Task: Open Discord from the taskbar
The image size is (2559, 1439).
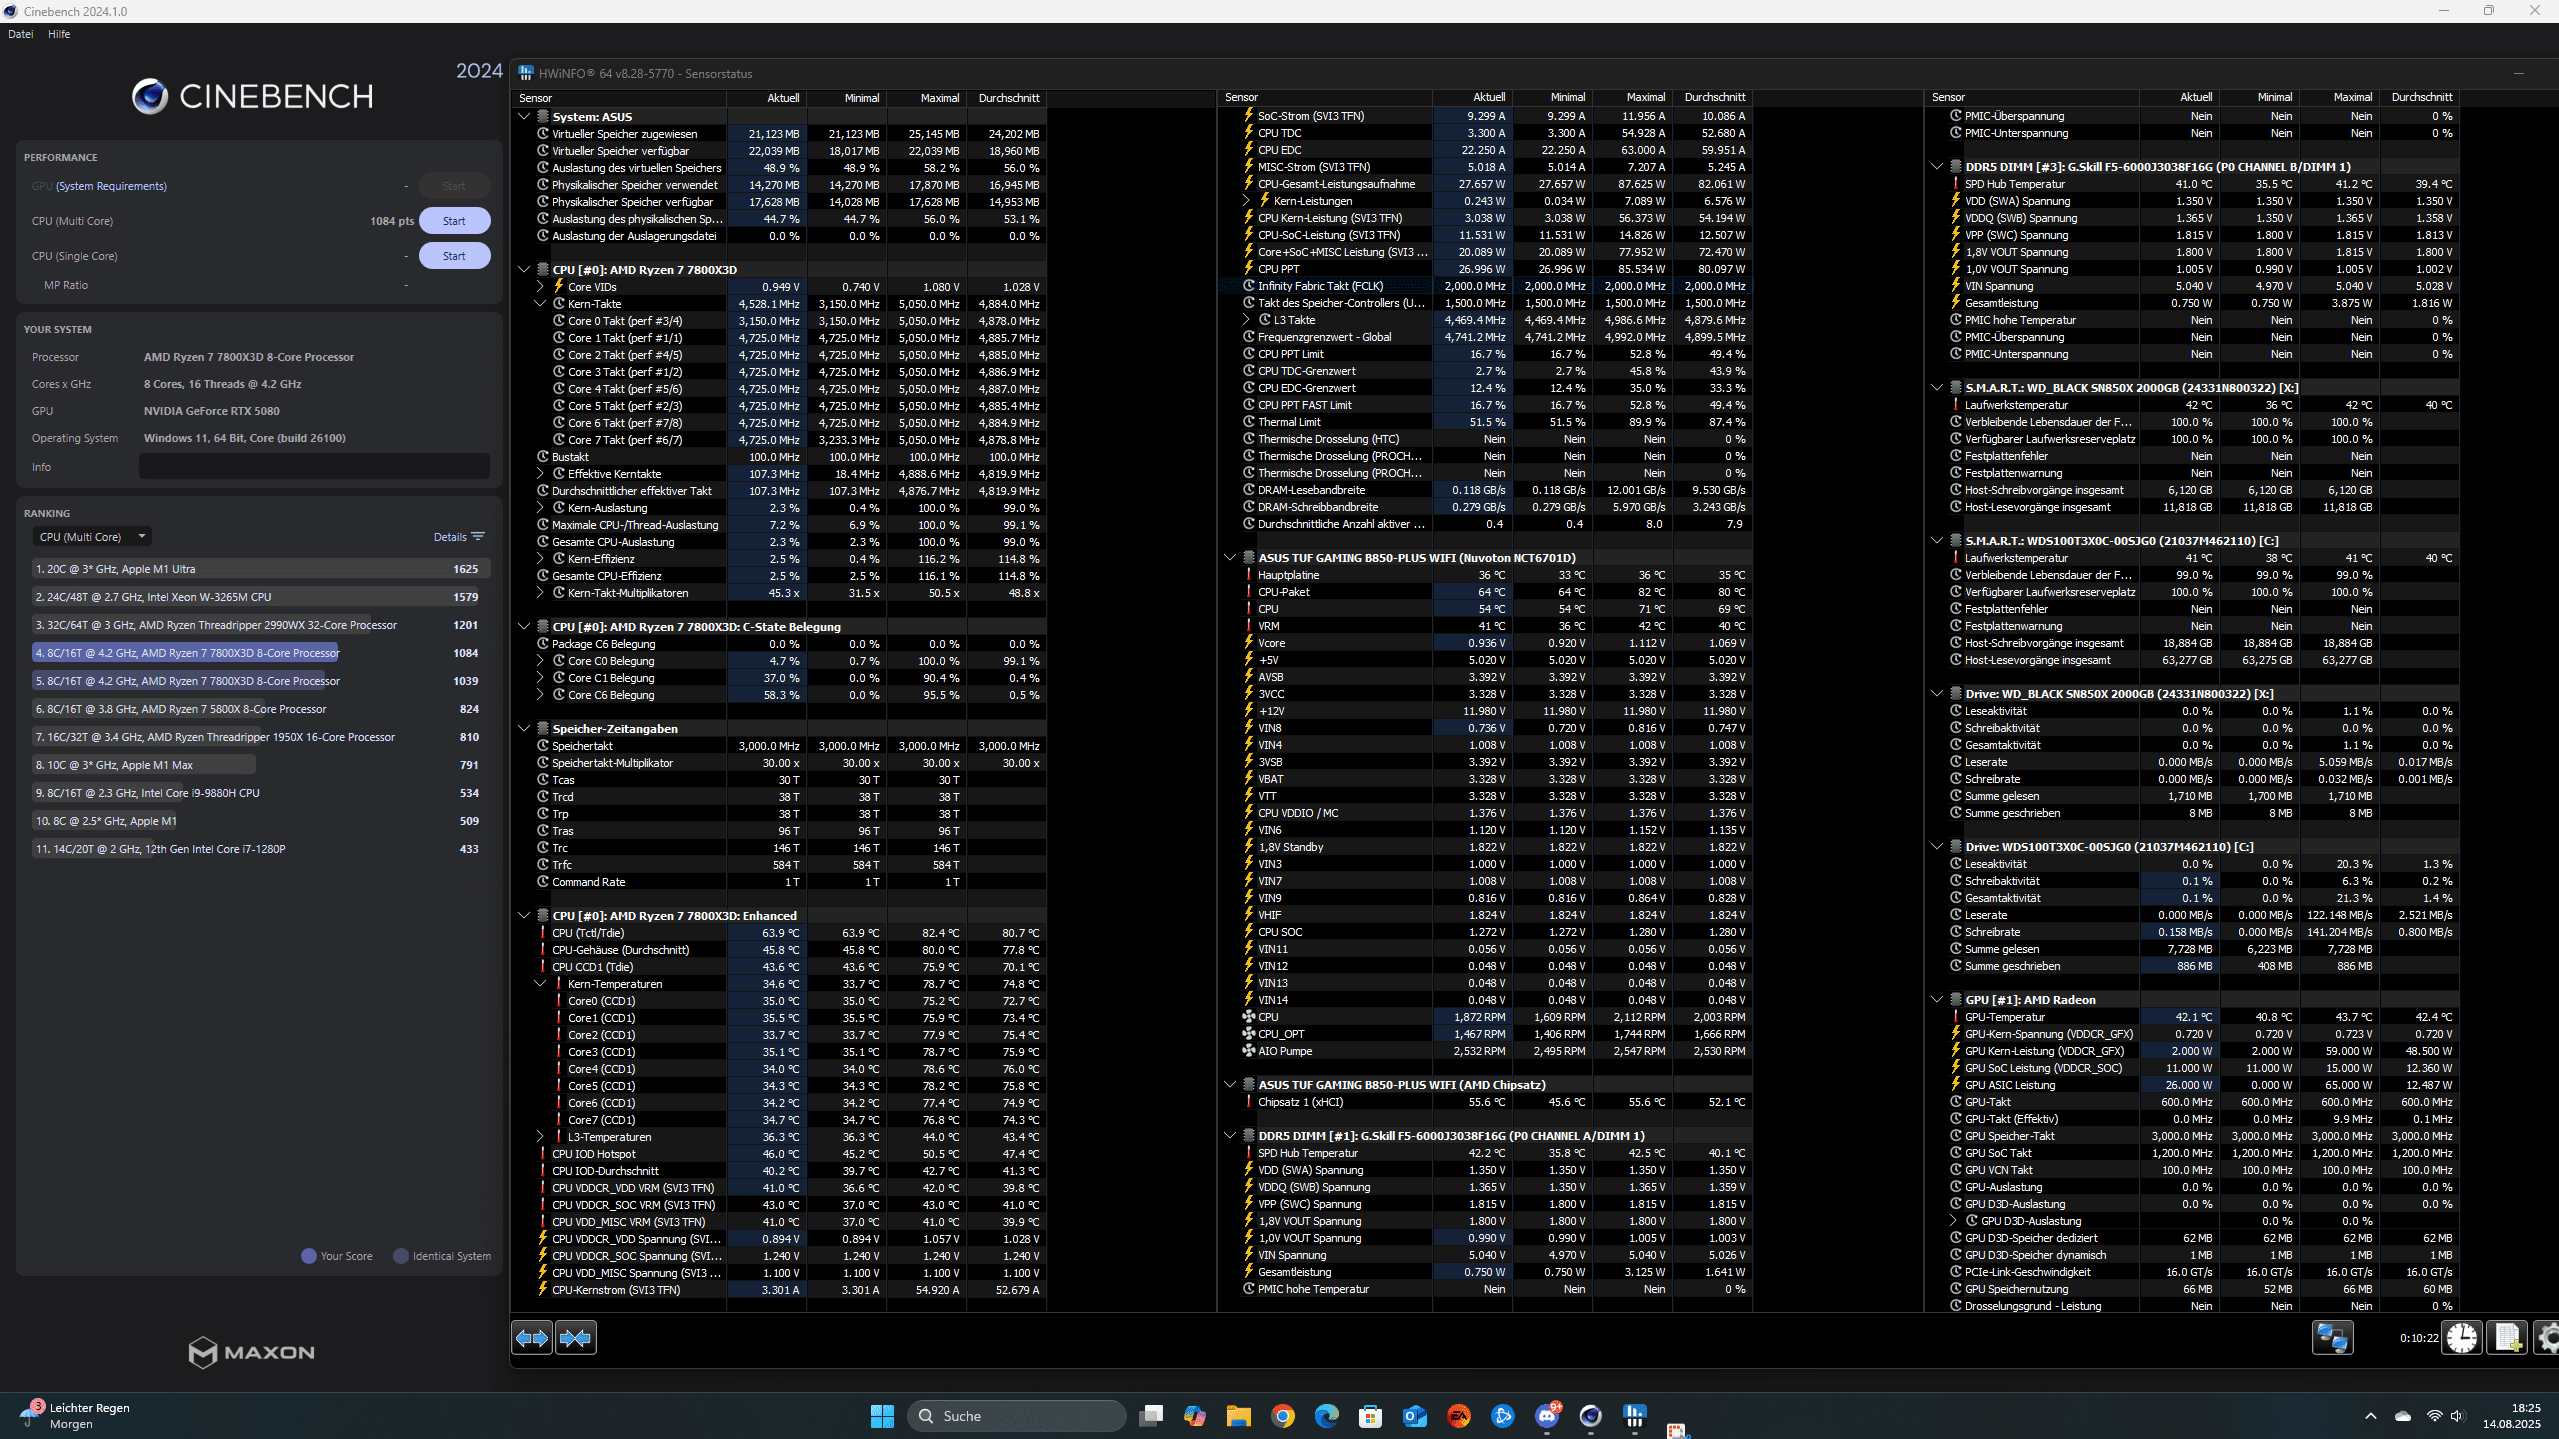Action: coord(1547,1416)
